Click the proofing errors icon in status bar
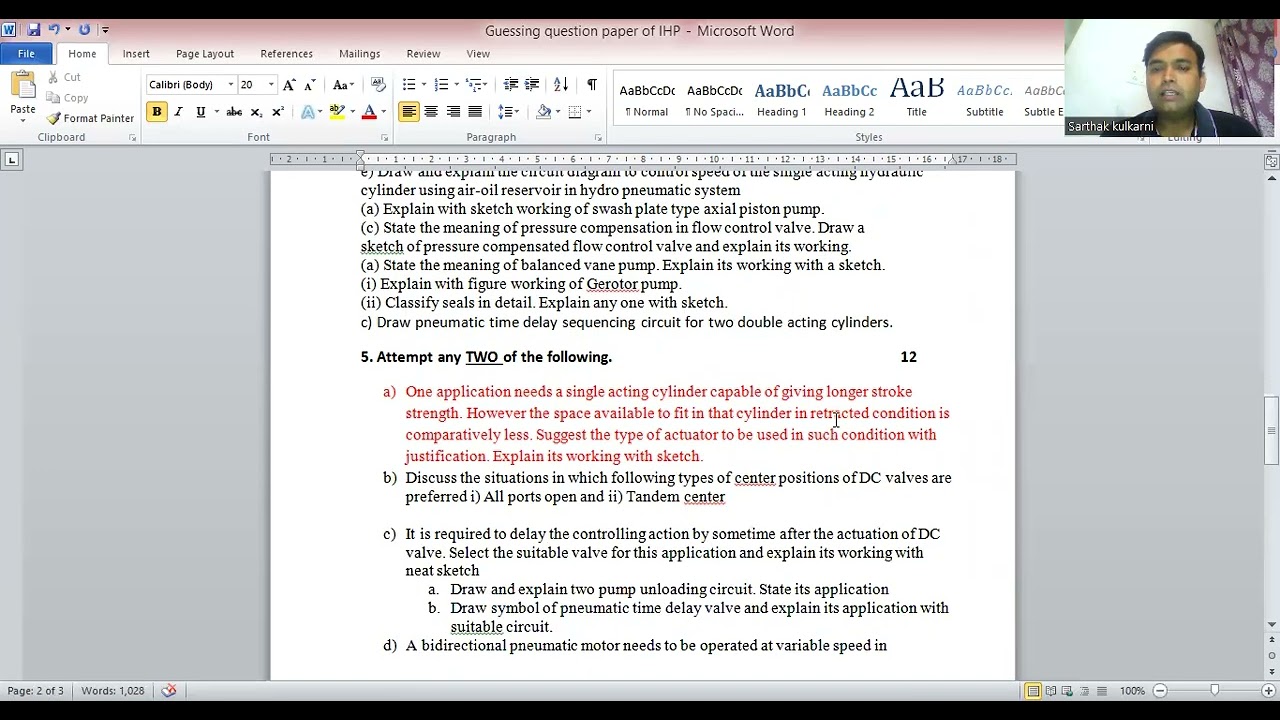 pyautogui.click(x=169, y=690)
